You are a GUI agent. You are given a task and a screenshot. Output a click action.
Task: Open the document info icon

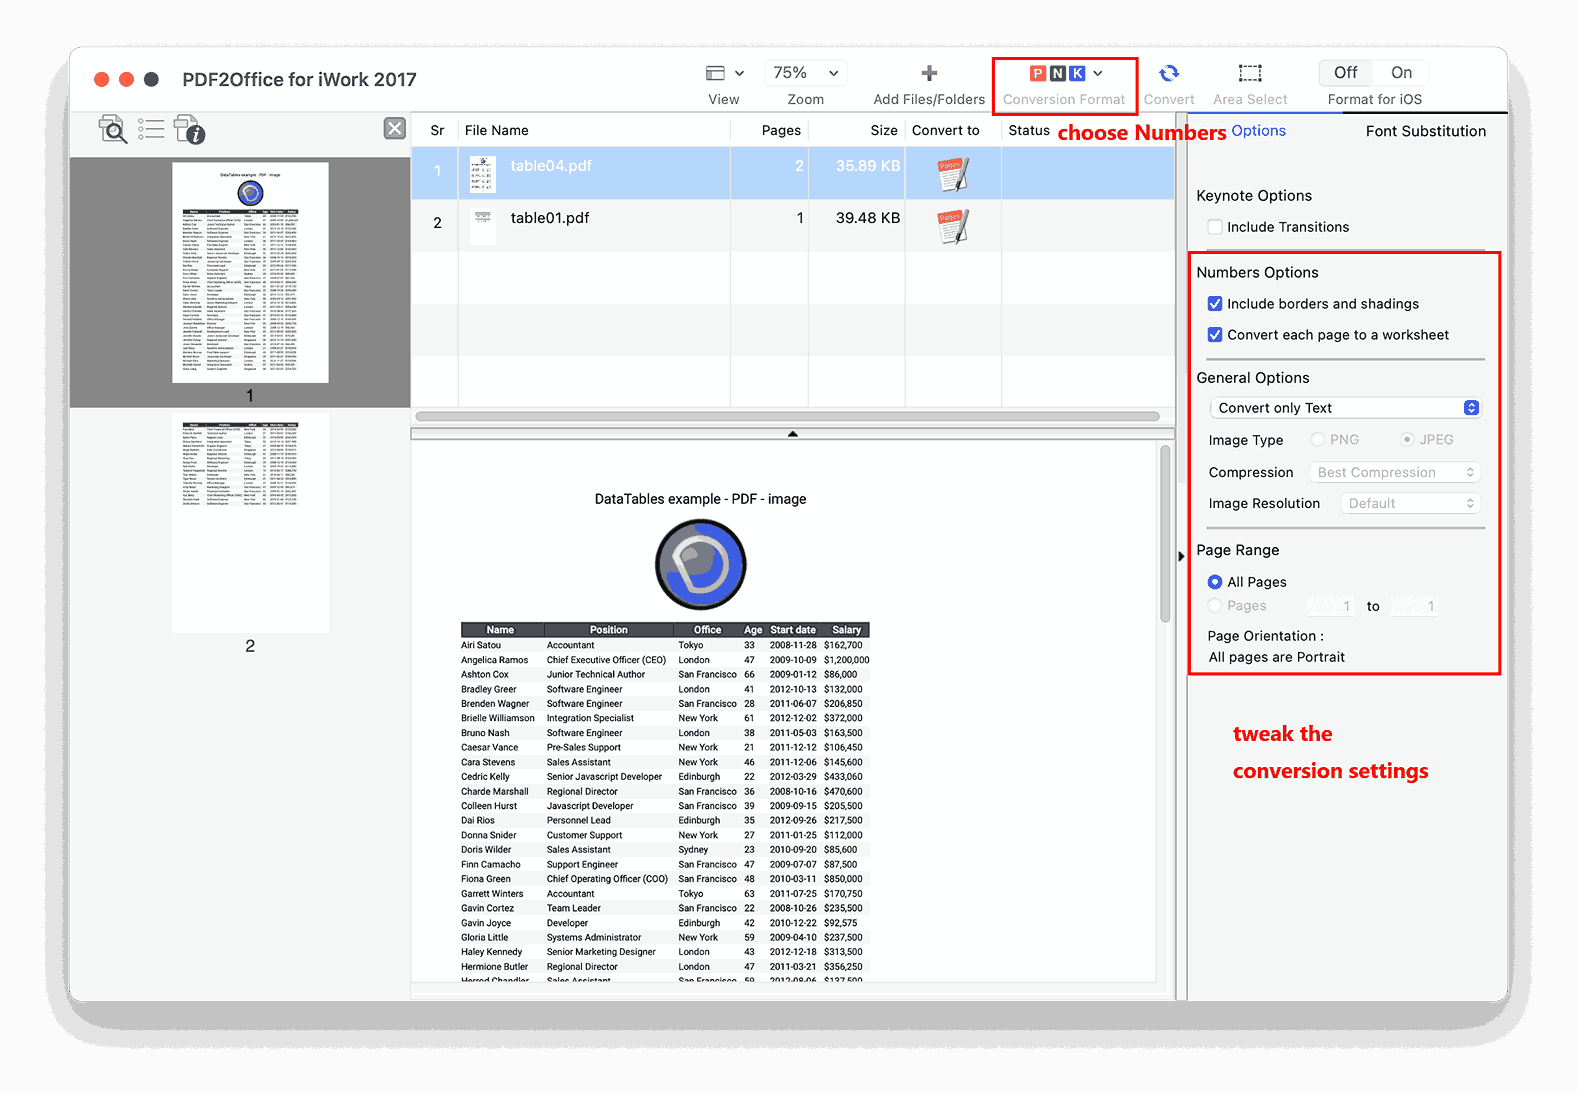[x=189, y=129]
